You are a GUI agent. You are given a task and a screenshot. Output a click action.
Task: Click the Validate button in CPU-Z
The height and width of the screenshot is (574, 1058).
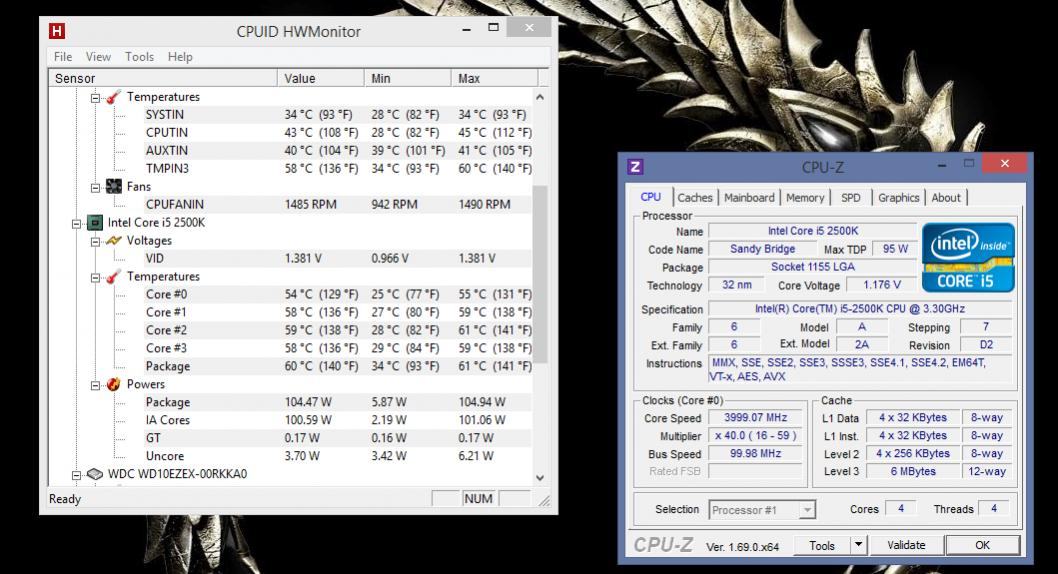click(x=906, y=544)
